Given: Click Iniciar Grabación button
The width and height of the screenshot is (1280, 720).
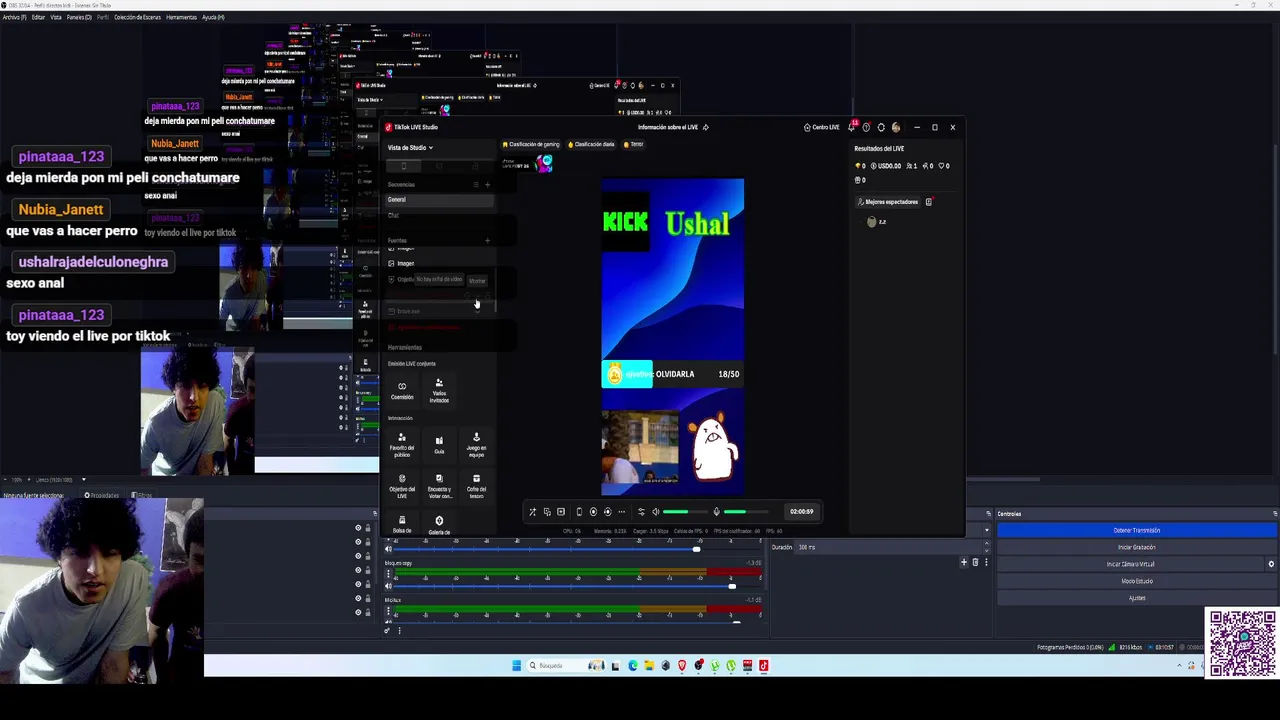Looking at the screenshot, I should 1137,547.
